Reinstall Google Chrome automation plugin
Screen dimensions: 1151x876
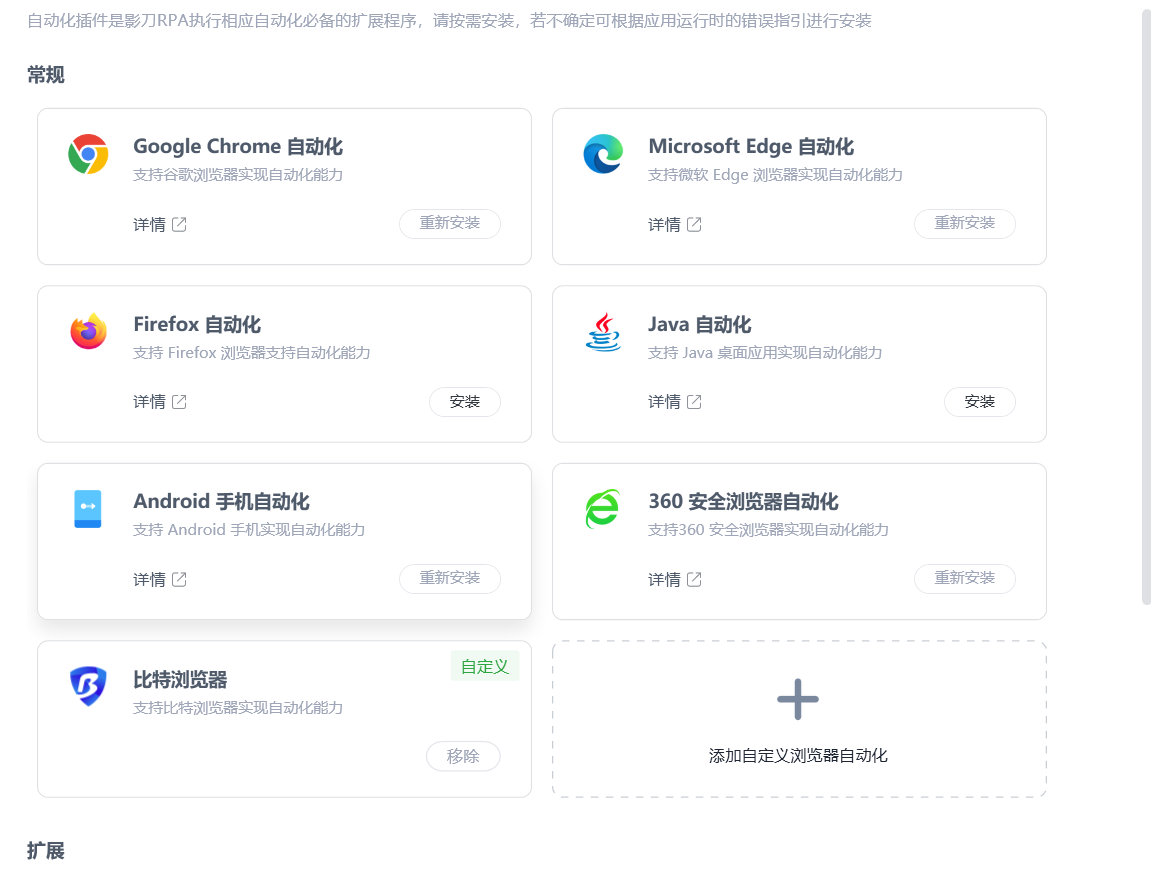450,223
